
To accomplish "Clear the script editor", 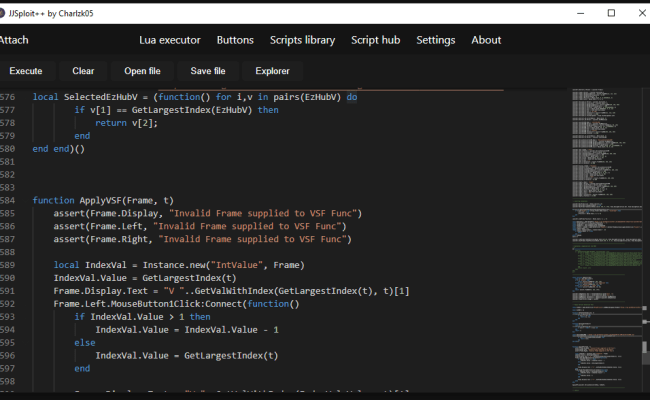I will pos(83,71).
